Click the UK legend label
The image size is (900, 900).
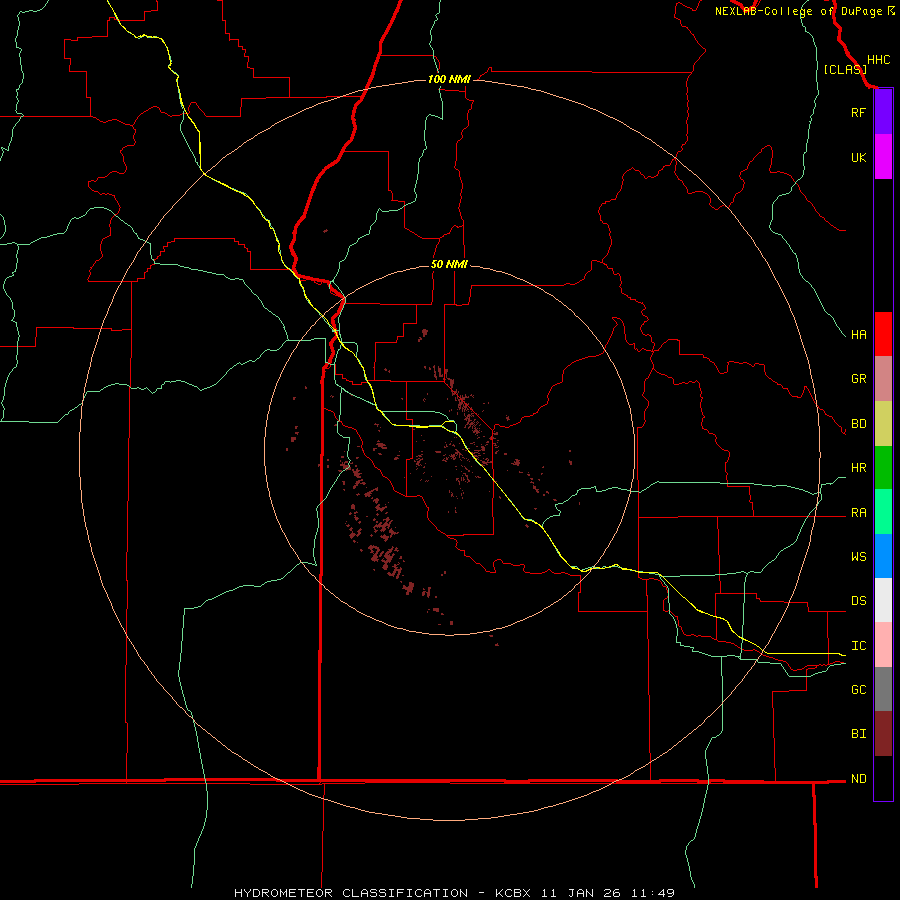click(858, 158)
